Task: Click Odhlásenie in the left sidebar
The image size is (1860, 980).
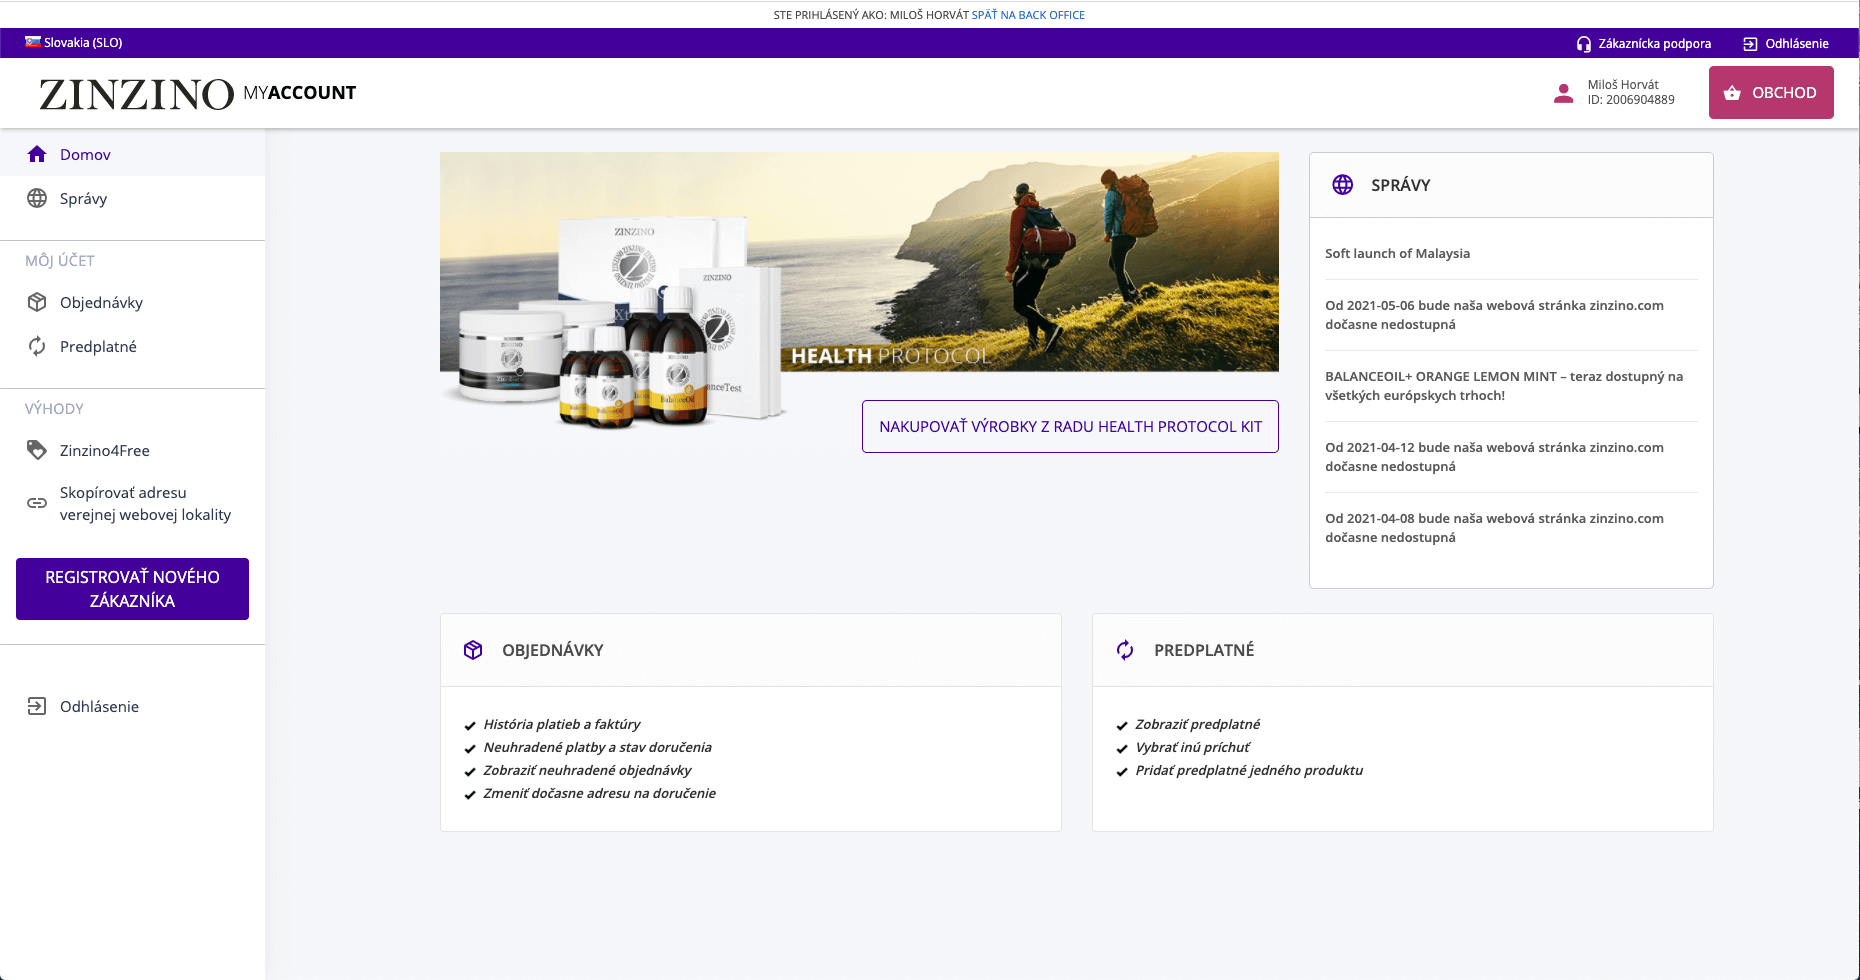Action: click(132, 706)
